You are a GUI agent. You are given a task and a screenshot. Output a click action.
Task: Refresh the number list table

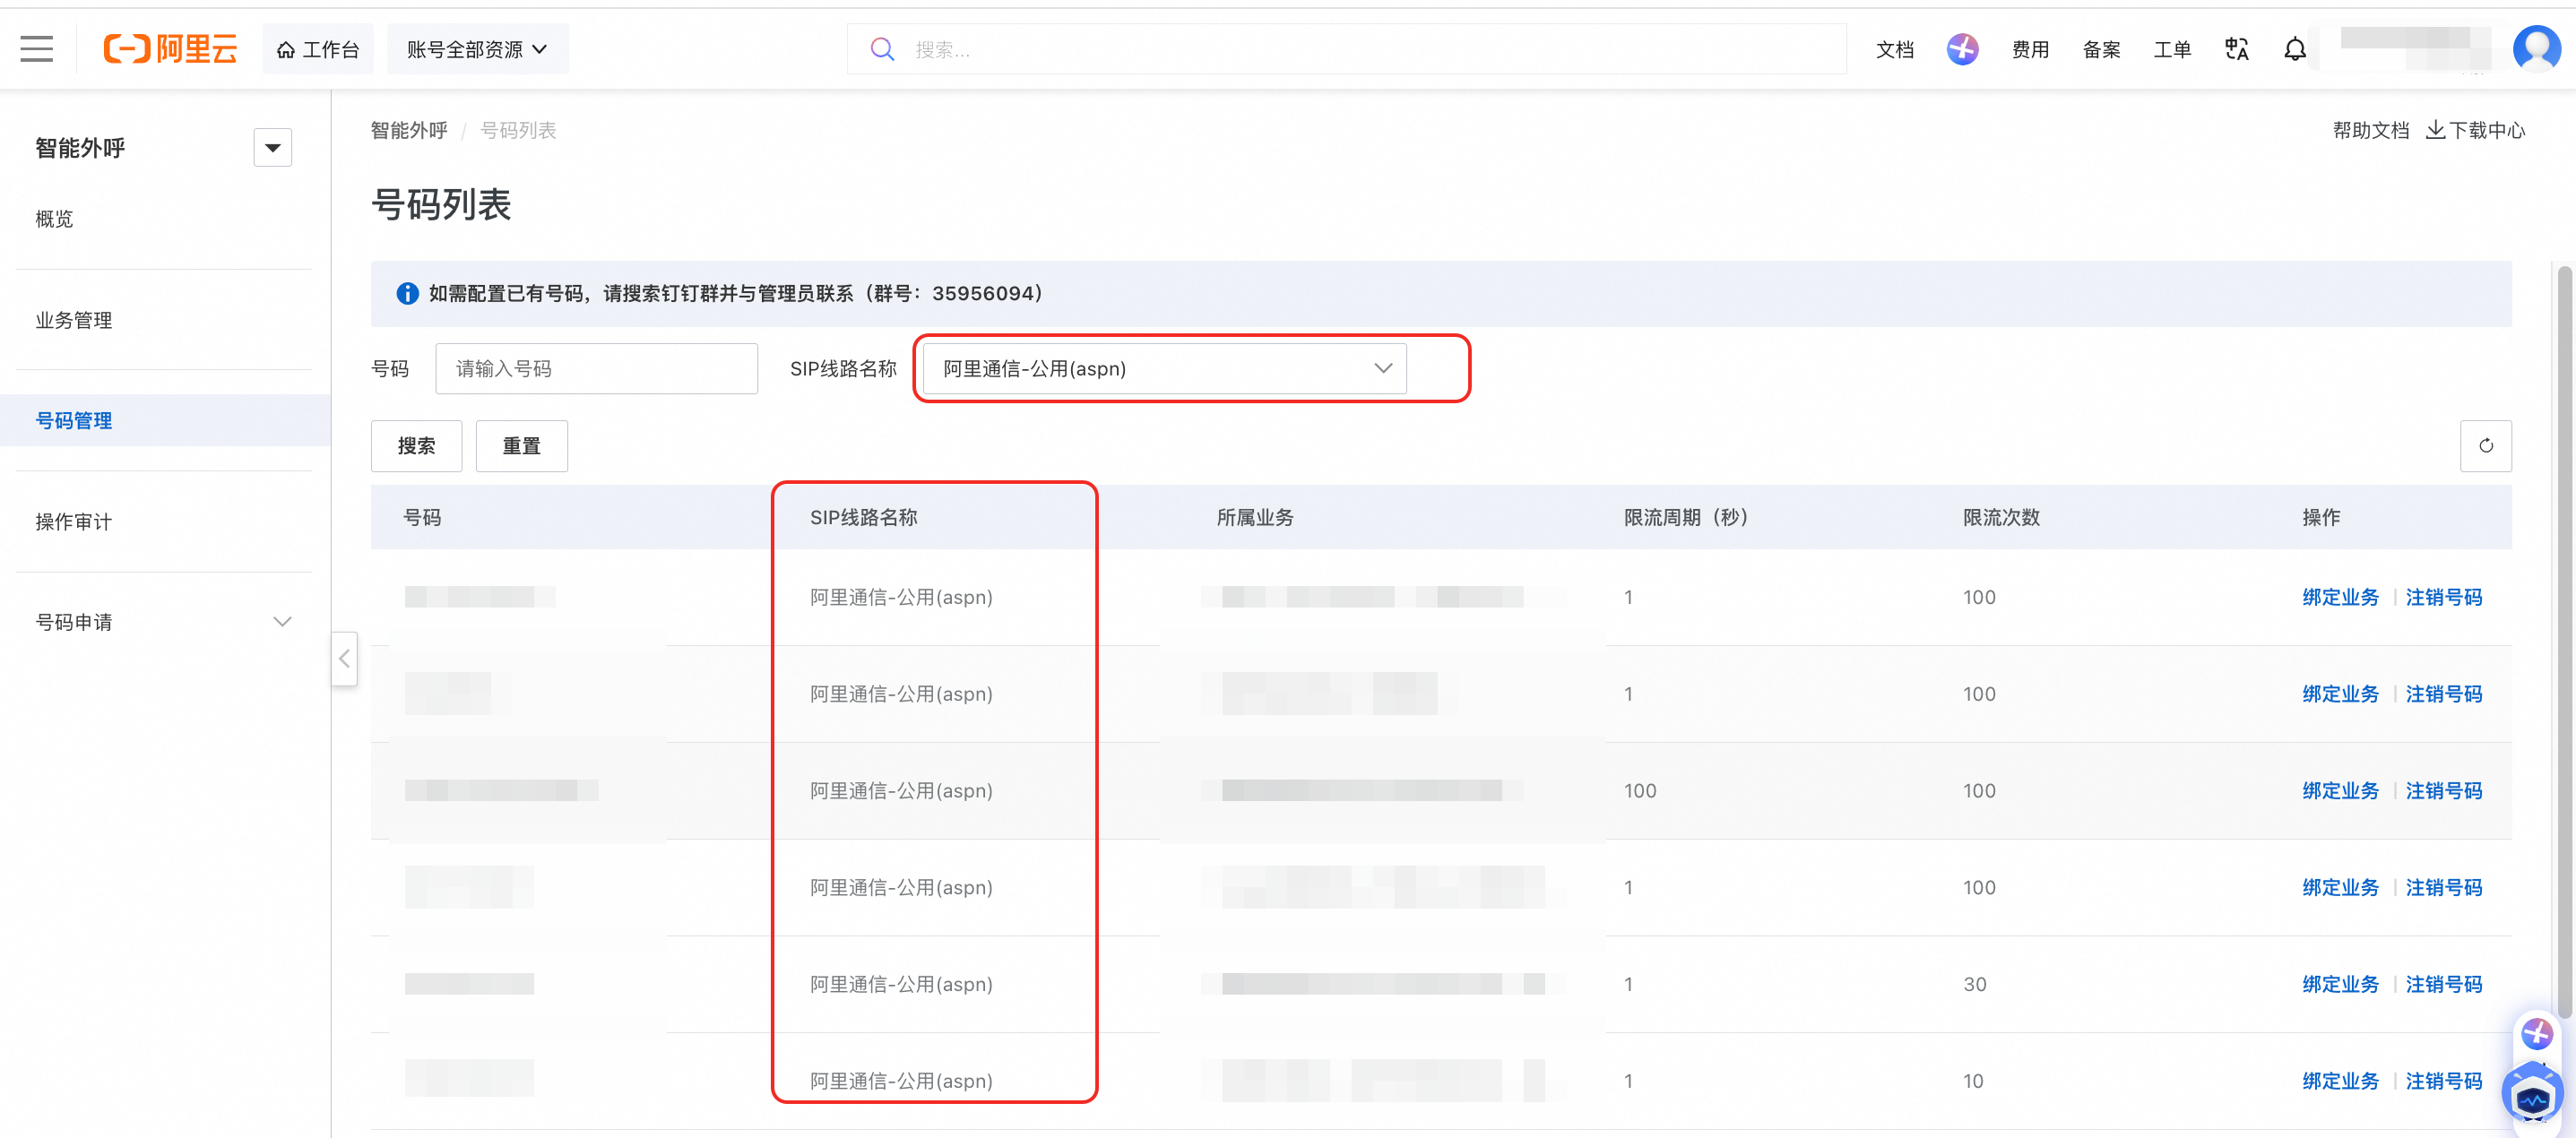click(2485, 445)
